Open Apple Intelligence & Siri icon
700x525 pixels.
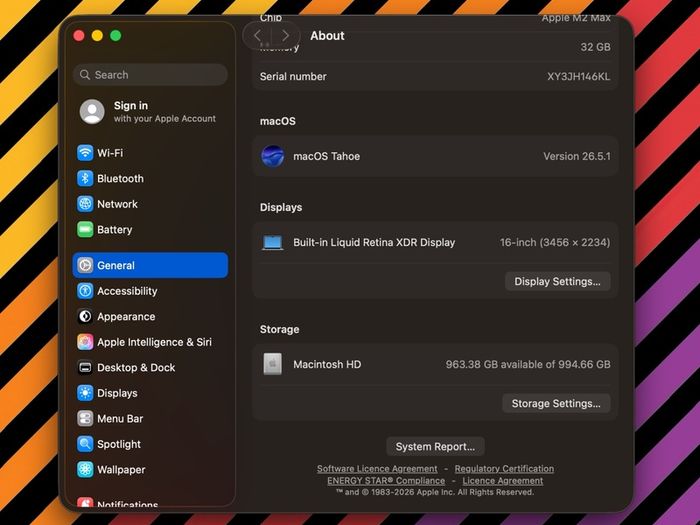pyautogui.click(x=85, y=342)
